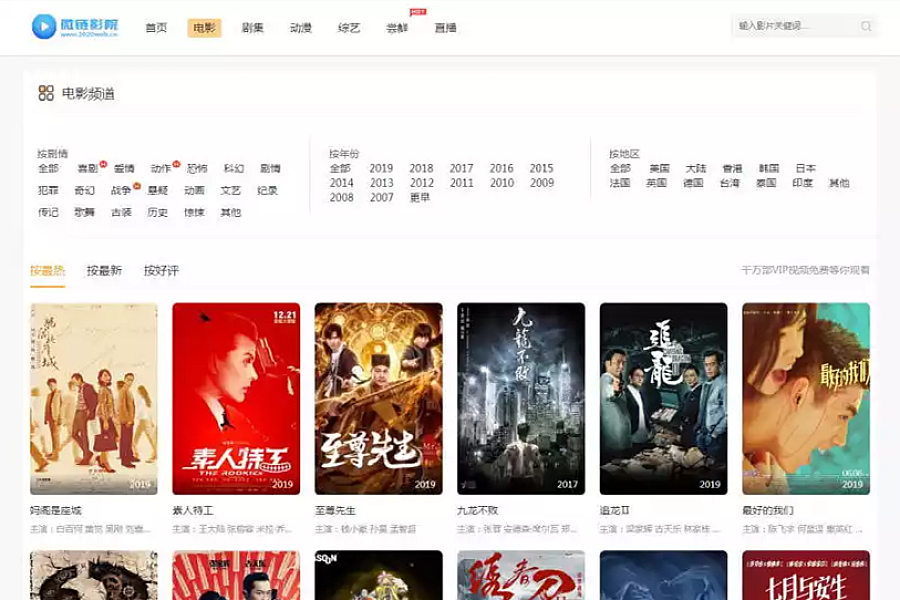Filter by genre 悬疑

coord(157,191)
